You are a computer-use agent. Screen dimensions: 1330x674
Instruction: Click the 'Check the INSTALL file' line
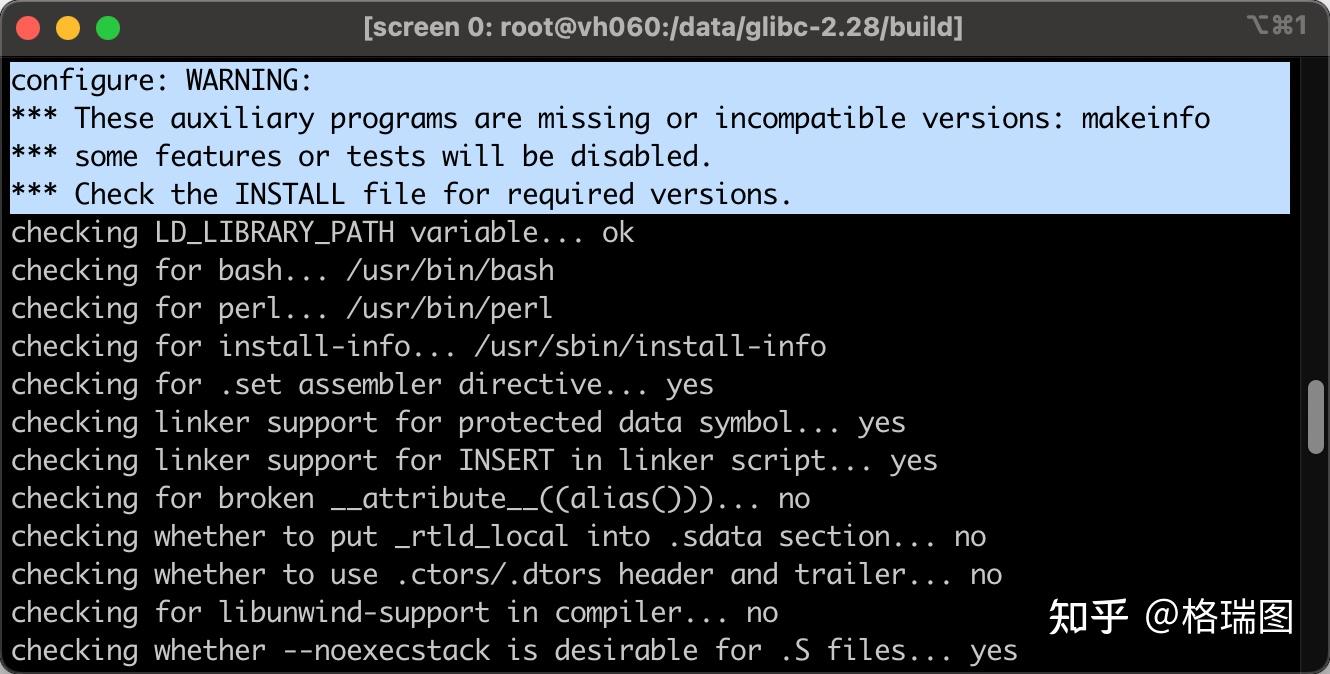401,194
